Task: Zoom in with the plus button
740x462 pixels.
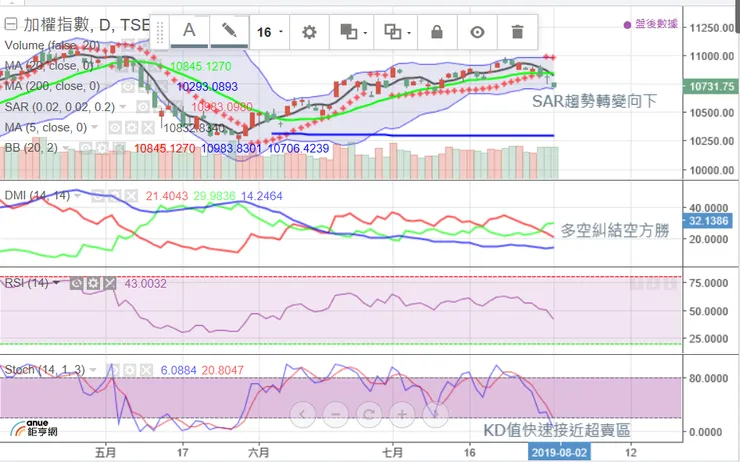Action: 402,415
